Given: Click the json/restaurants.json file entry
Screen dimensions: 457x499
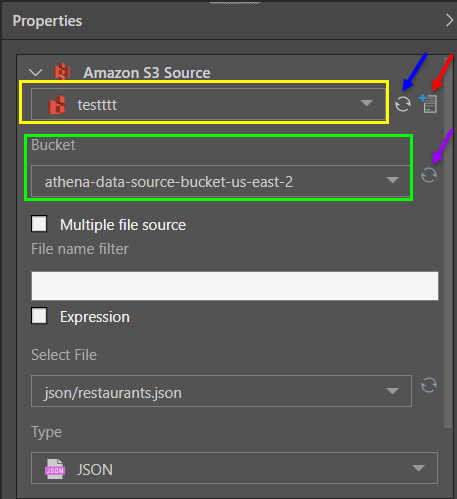Looking at the screenshot, I should (113, 393).
